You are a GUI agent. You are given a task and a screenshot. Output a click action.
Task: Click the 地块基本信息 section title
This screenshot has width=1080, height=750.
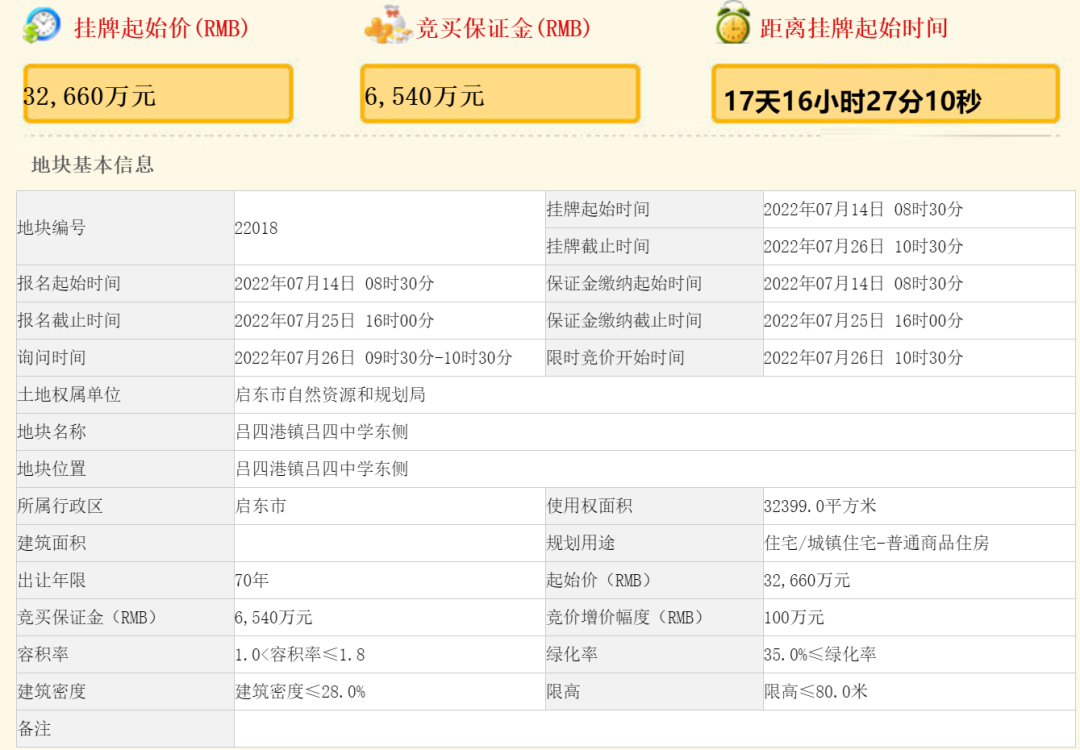[x=92, y=165]
